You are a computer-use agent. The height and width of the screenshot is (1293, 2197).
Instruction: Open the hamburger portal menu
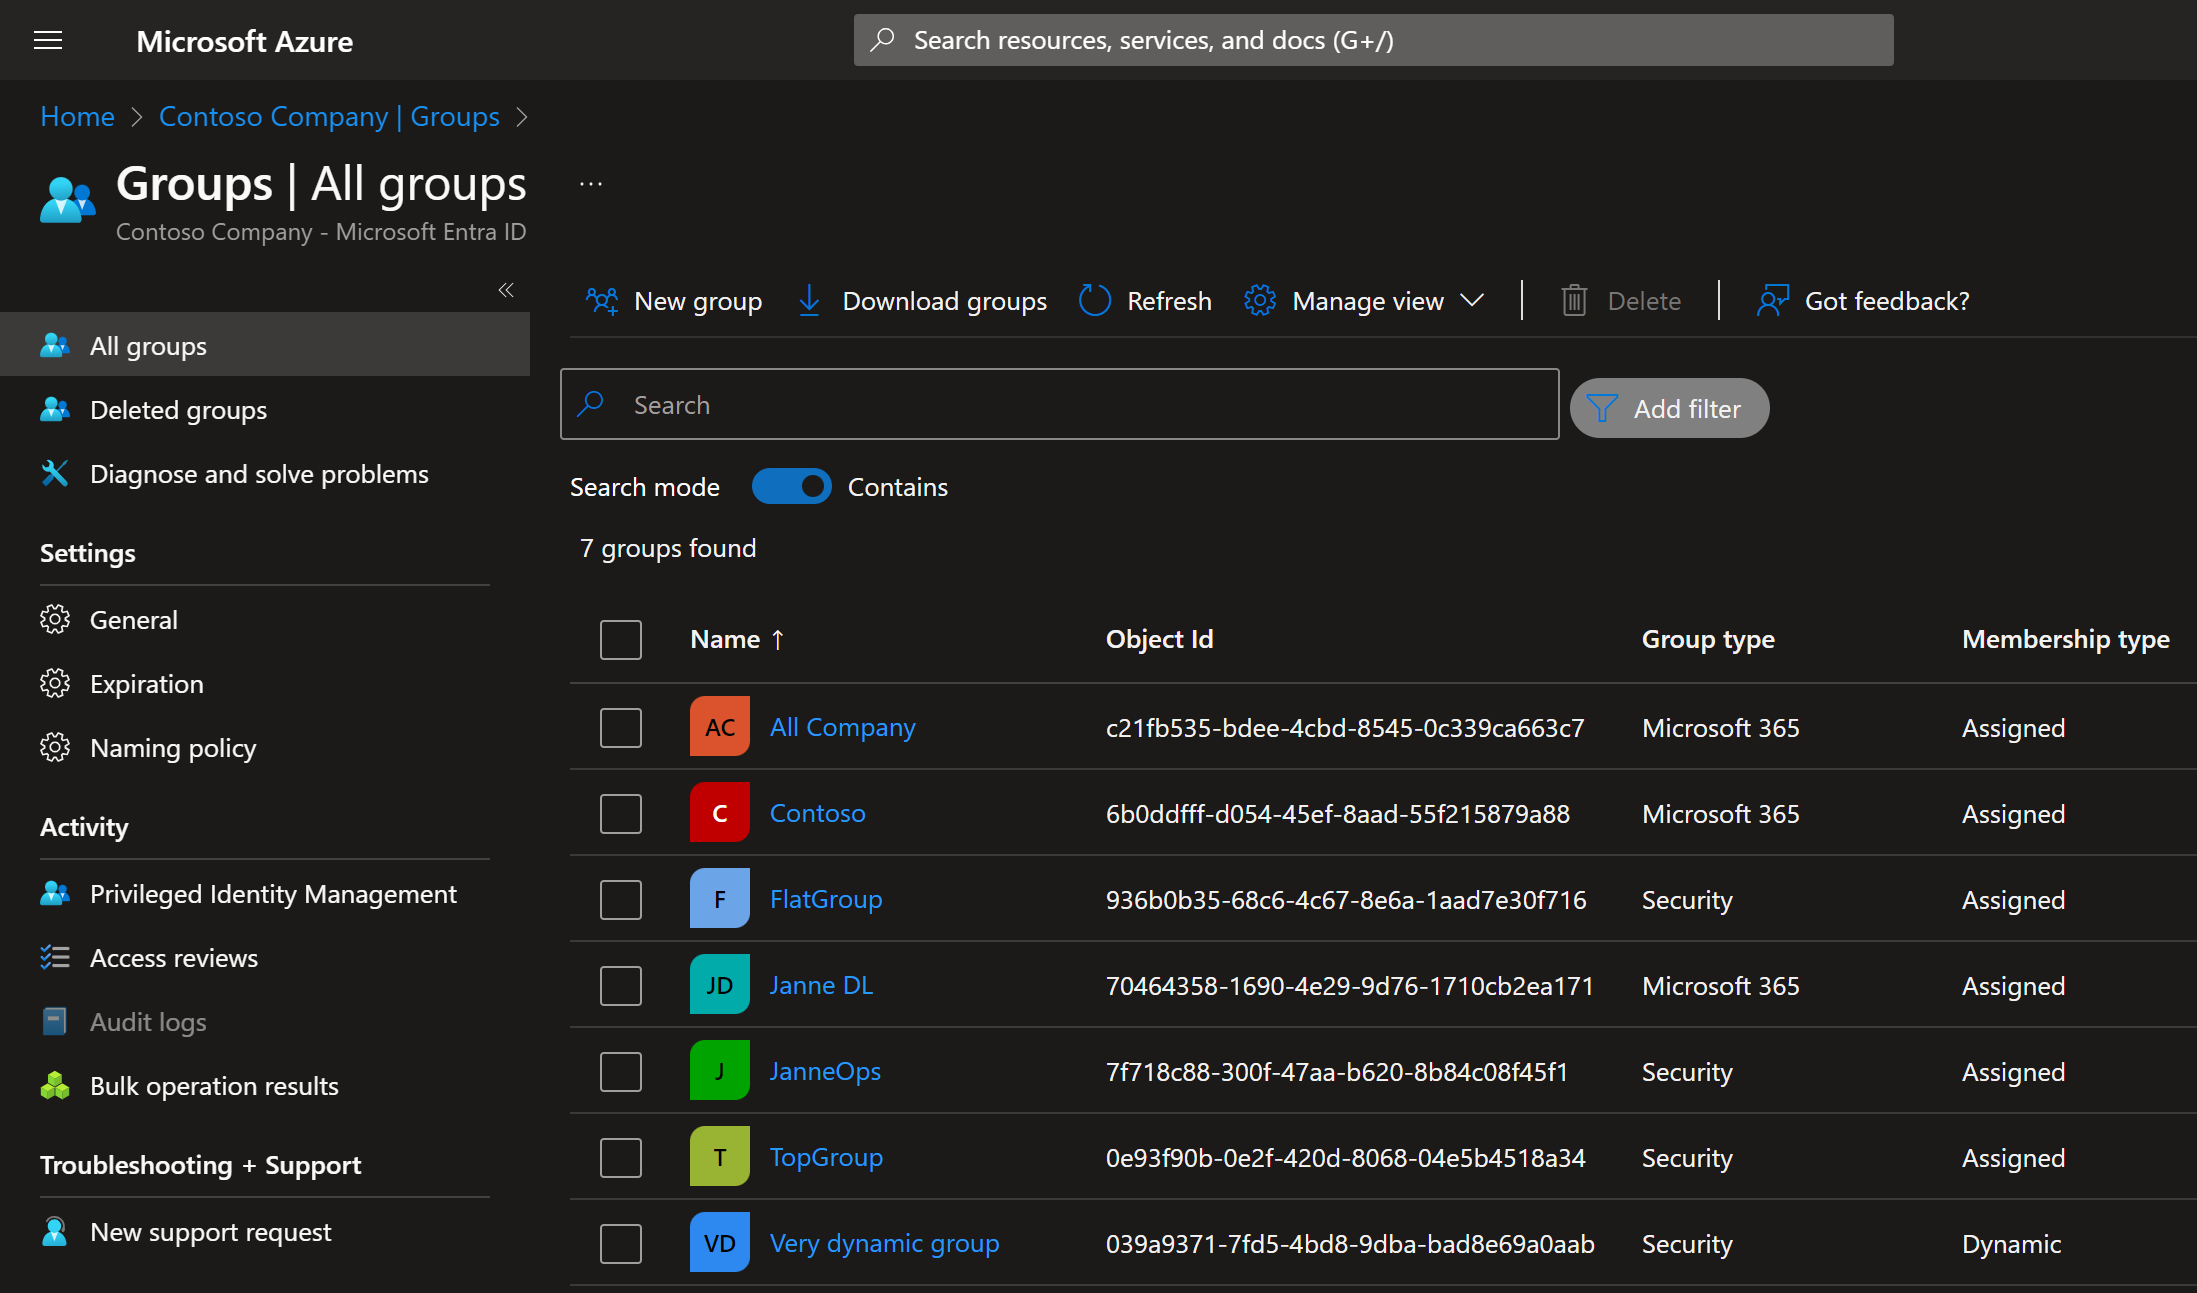pyautogui.click(x=48, y=40)
